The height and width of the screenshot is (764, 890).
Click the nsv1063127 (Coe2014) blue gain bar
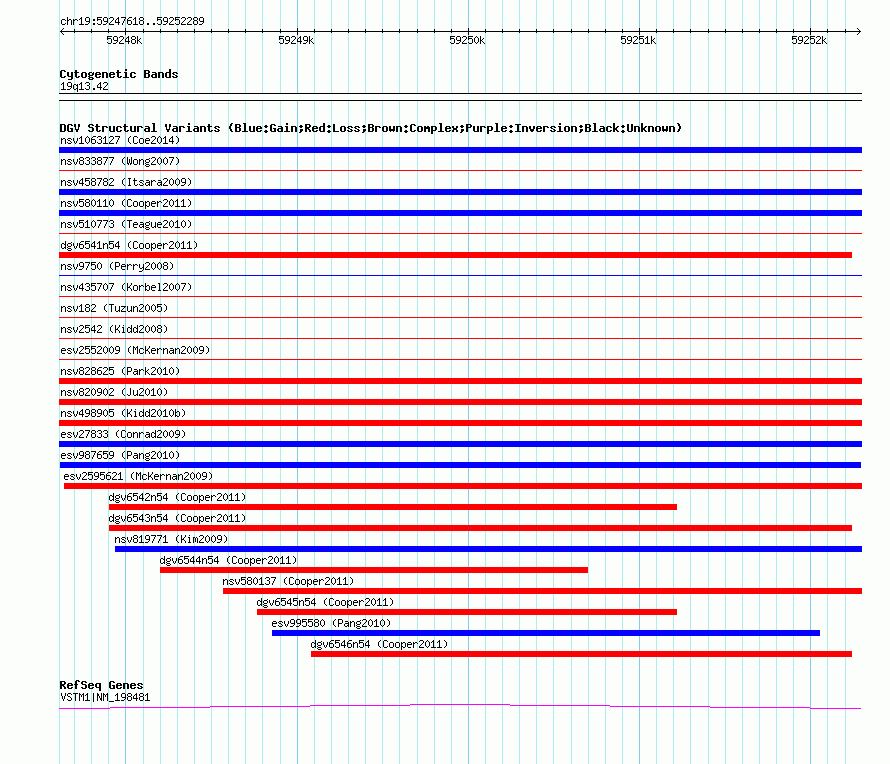pos(460,150)
